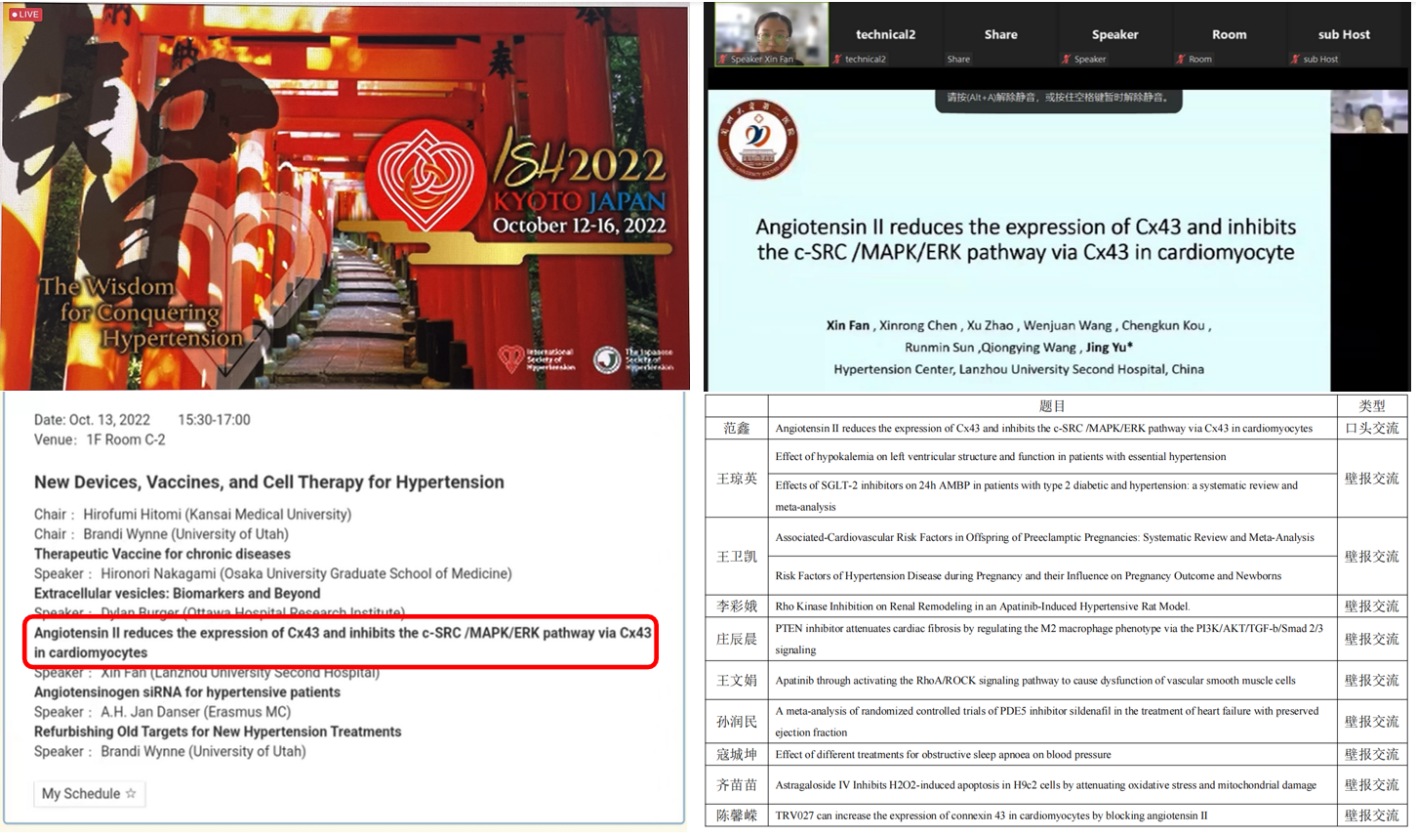
Task: Click muted microphone icon on technical2 tile
Action: click(x=837, y=59)
